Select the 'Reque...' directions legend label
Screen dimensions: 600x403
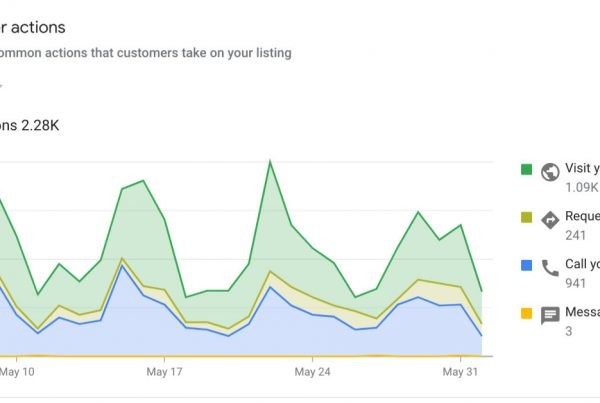pyautogui.click(x=581, y=217)
